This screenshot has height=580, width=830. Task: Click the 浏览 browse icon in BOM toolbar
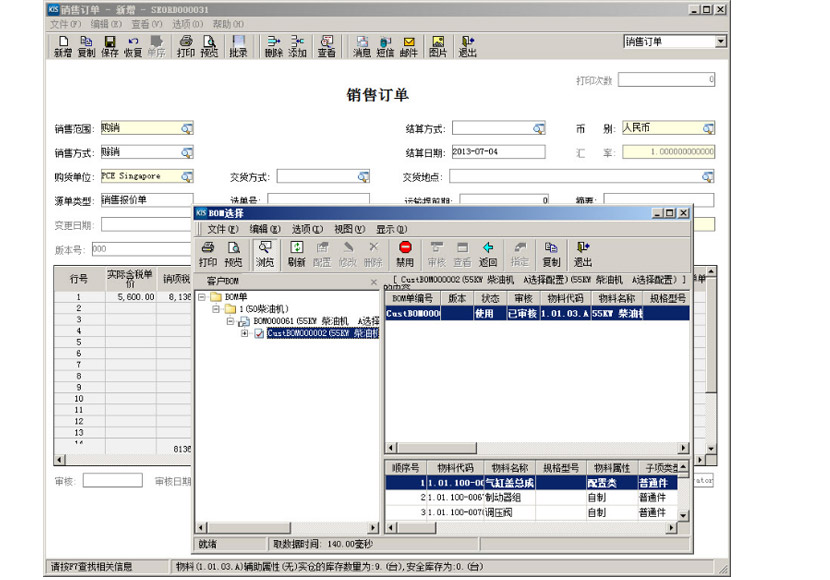coord(264,252)
